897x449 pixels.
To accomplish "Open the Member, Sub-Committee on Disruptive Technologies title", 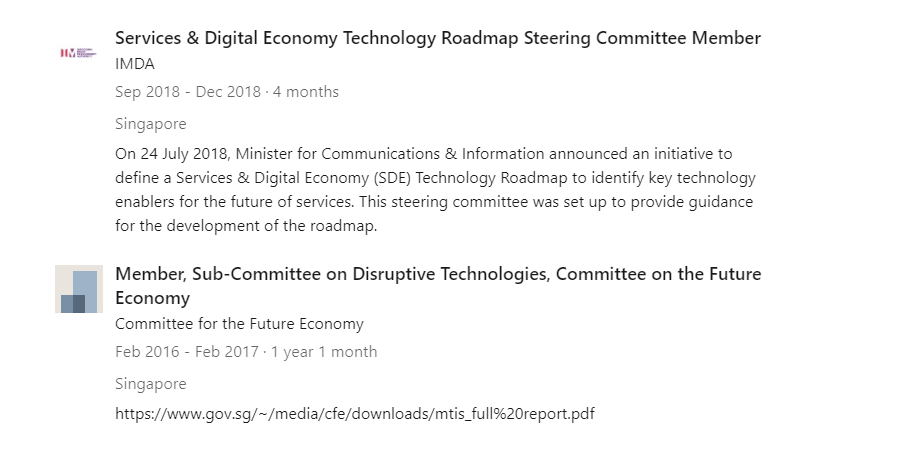I will [x=438, y=285].
